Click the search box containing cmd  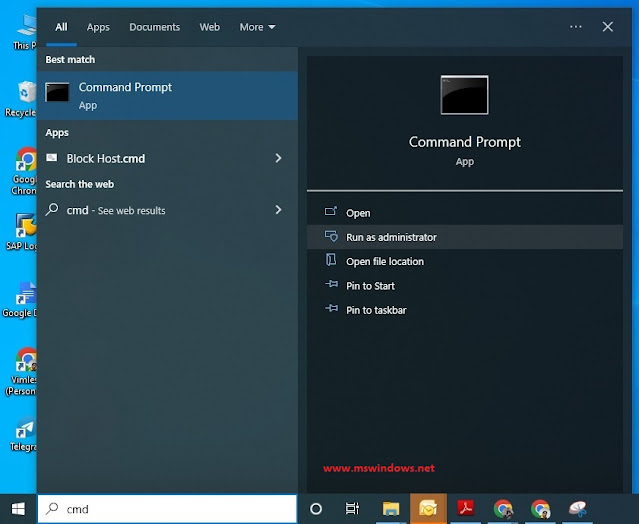(167, 509)
